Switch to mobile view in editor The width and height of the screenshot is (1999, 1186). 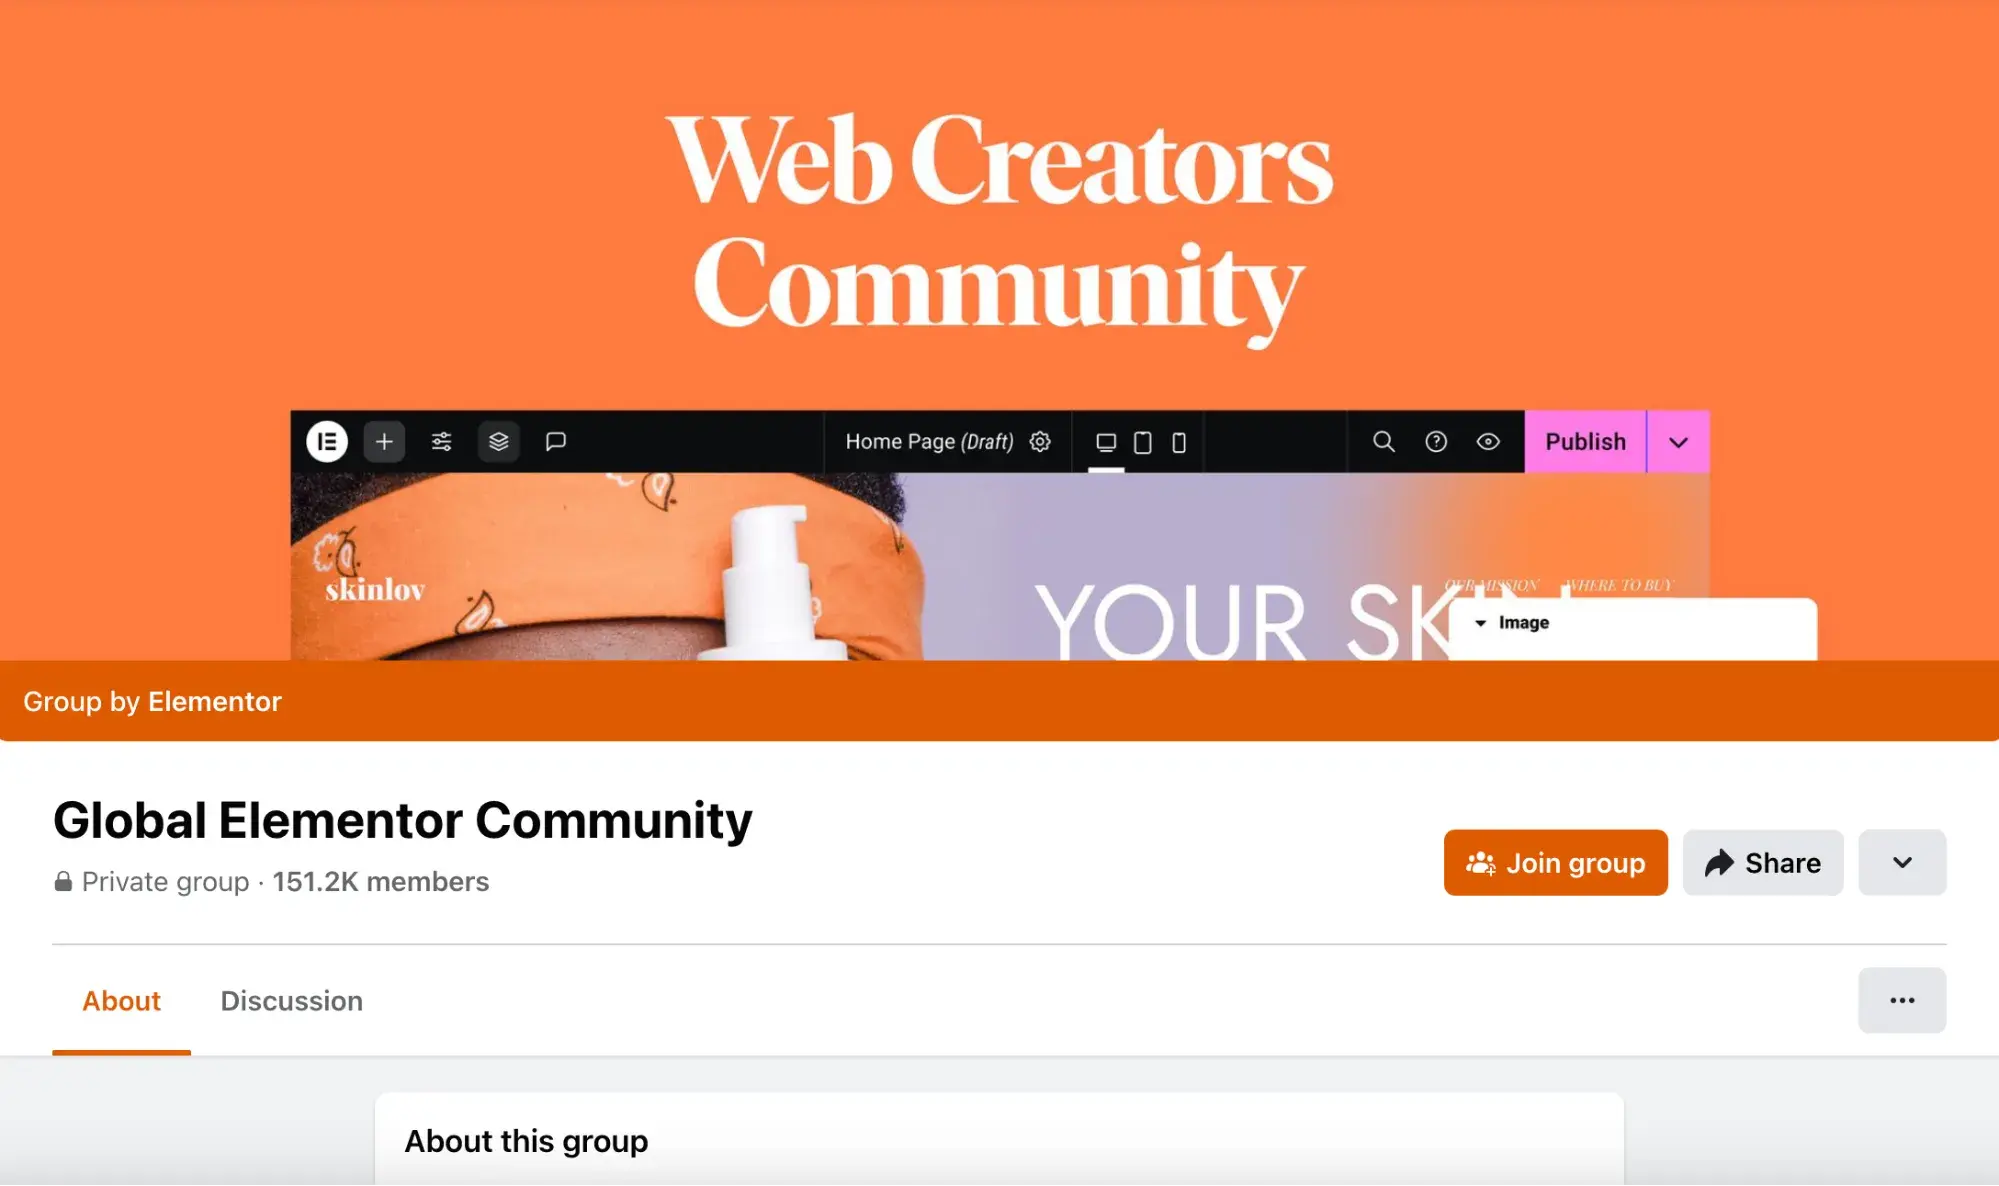(1179, 441)
